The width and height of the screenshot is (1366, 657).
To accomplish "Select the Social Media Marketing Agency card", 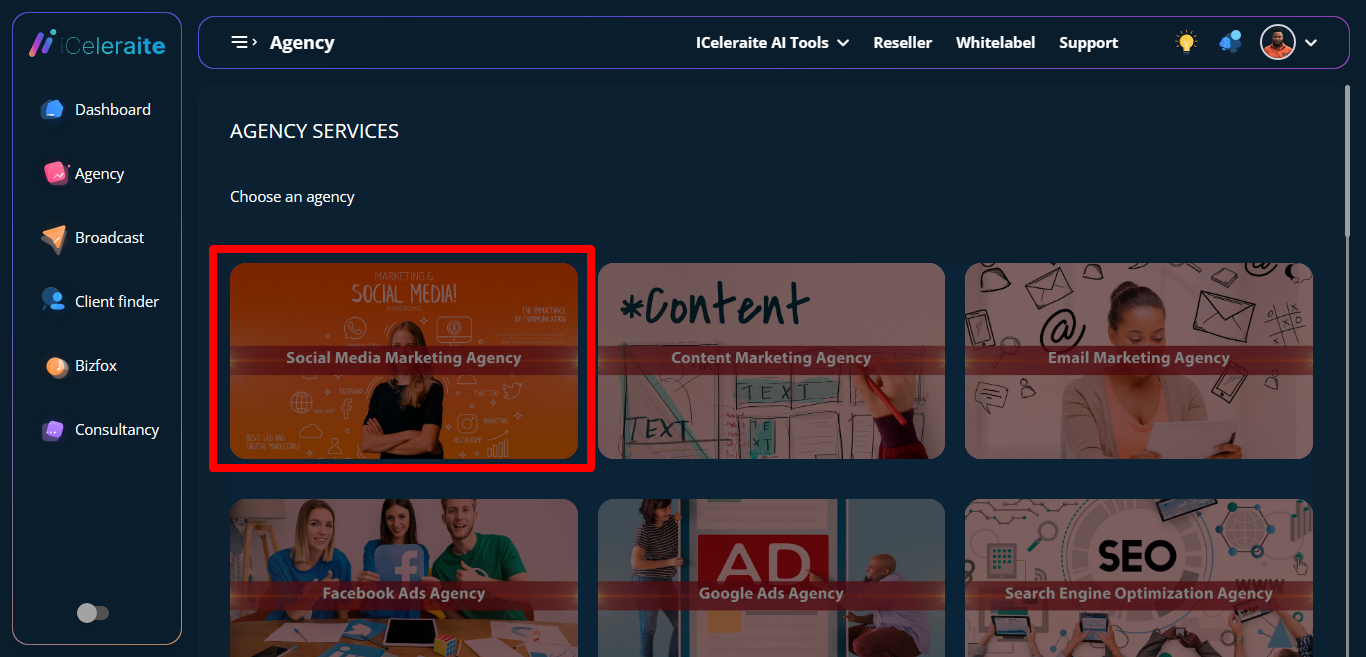I will click(x=403, y=360).
